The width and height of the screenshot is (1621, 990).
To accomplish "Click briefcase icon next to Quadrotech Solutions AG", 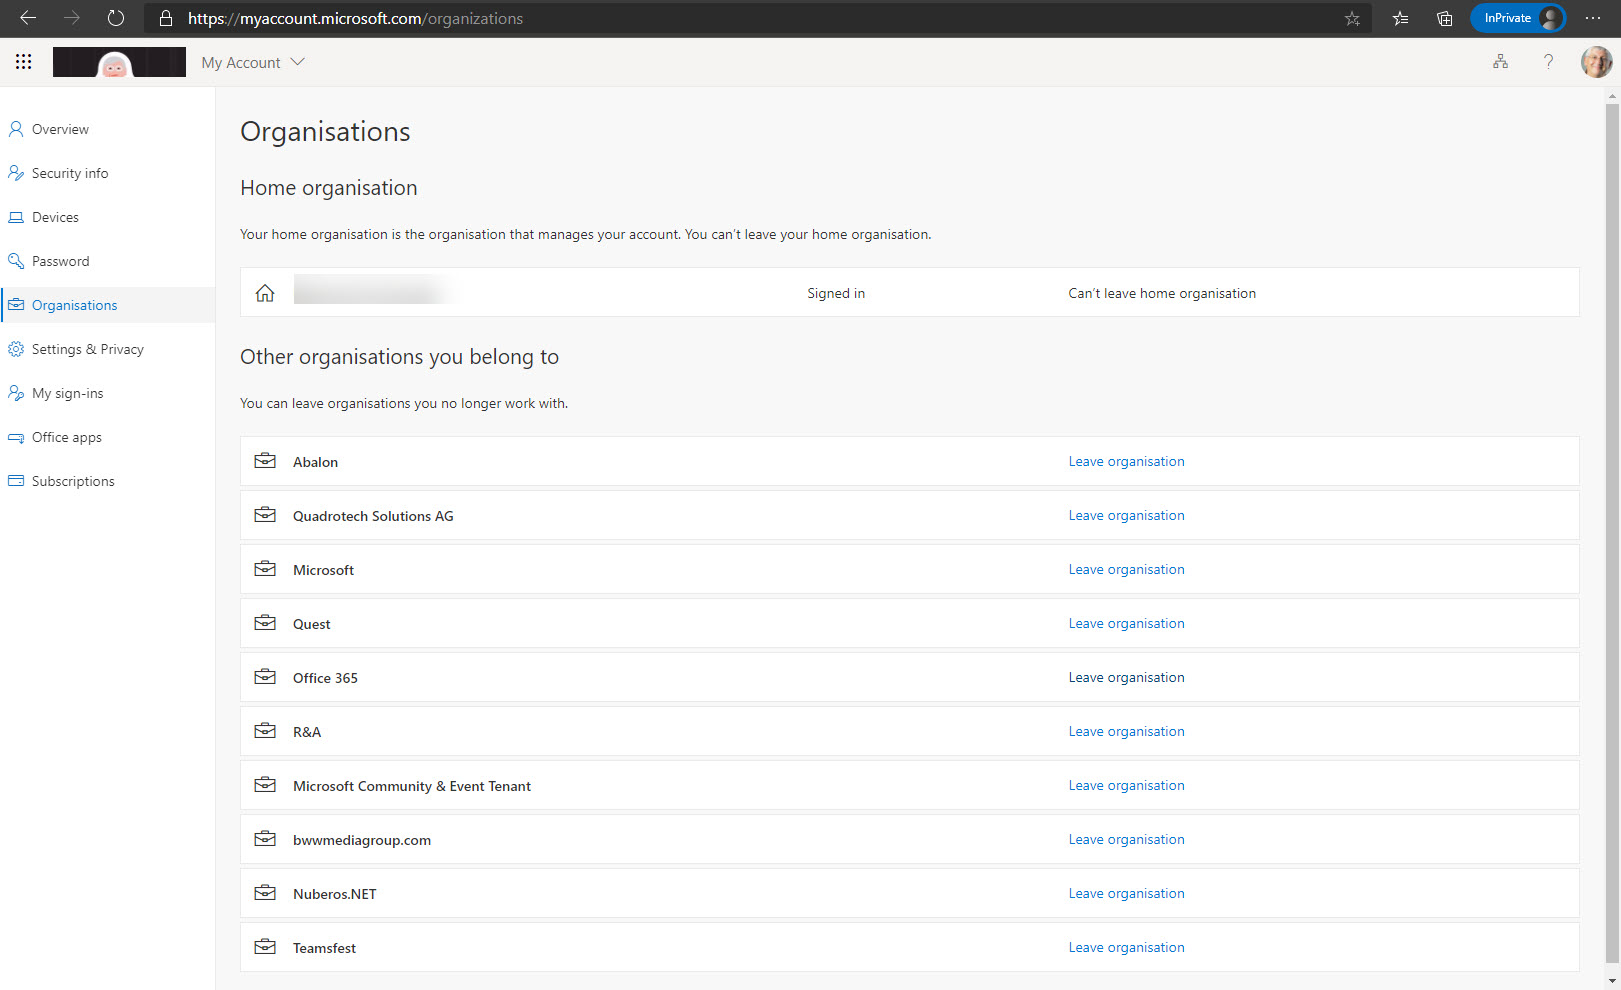I will click(x=265, y=515).
